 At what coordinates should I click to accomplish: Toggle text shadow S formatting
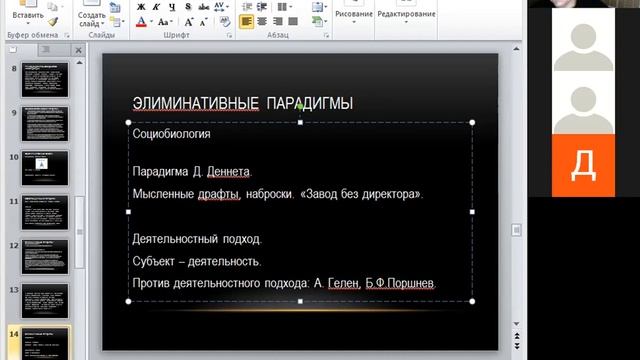click(188, 7)
